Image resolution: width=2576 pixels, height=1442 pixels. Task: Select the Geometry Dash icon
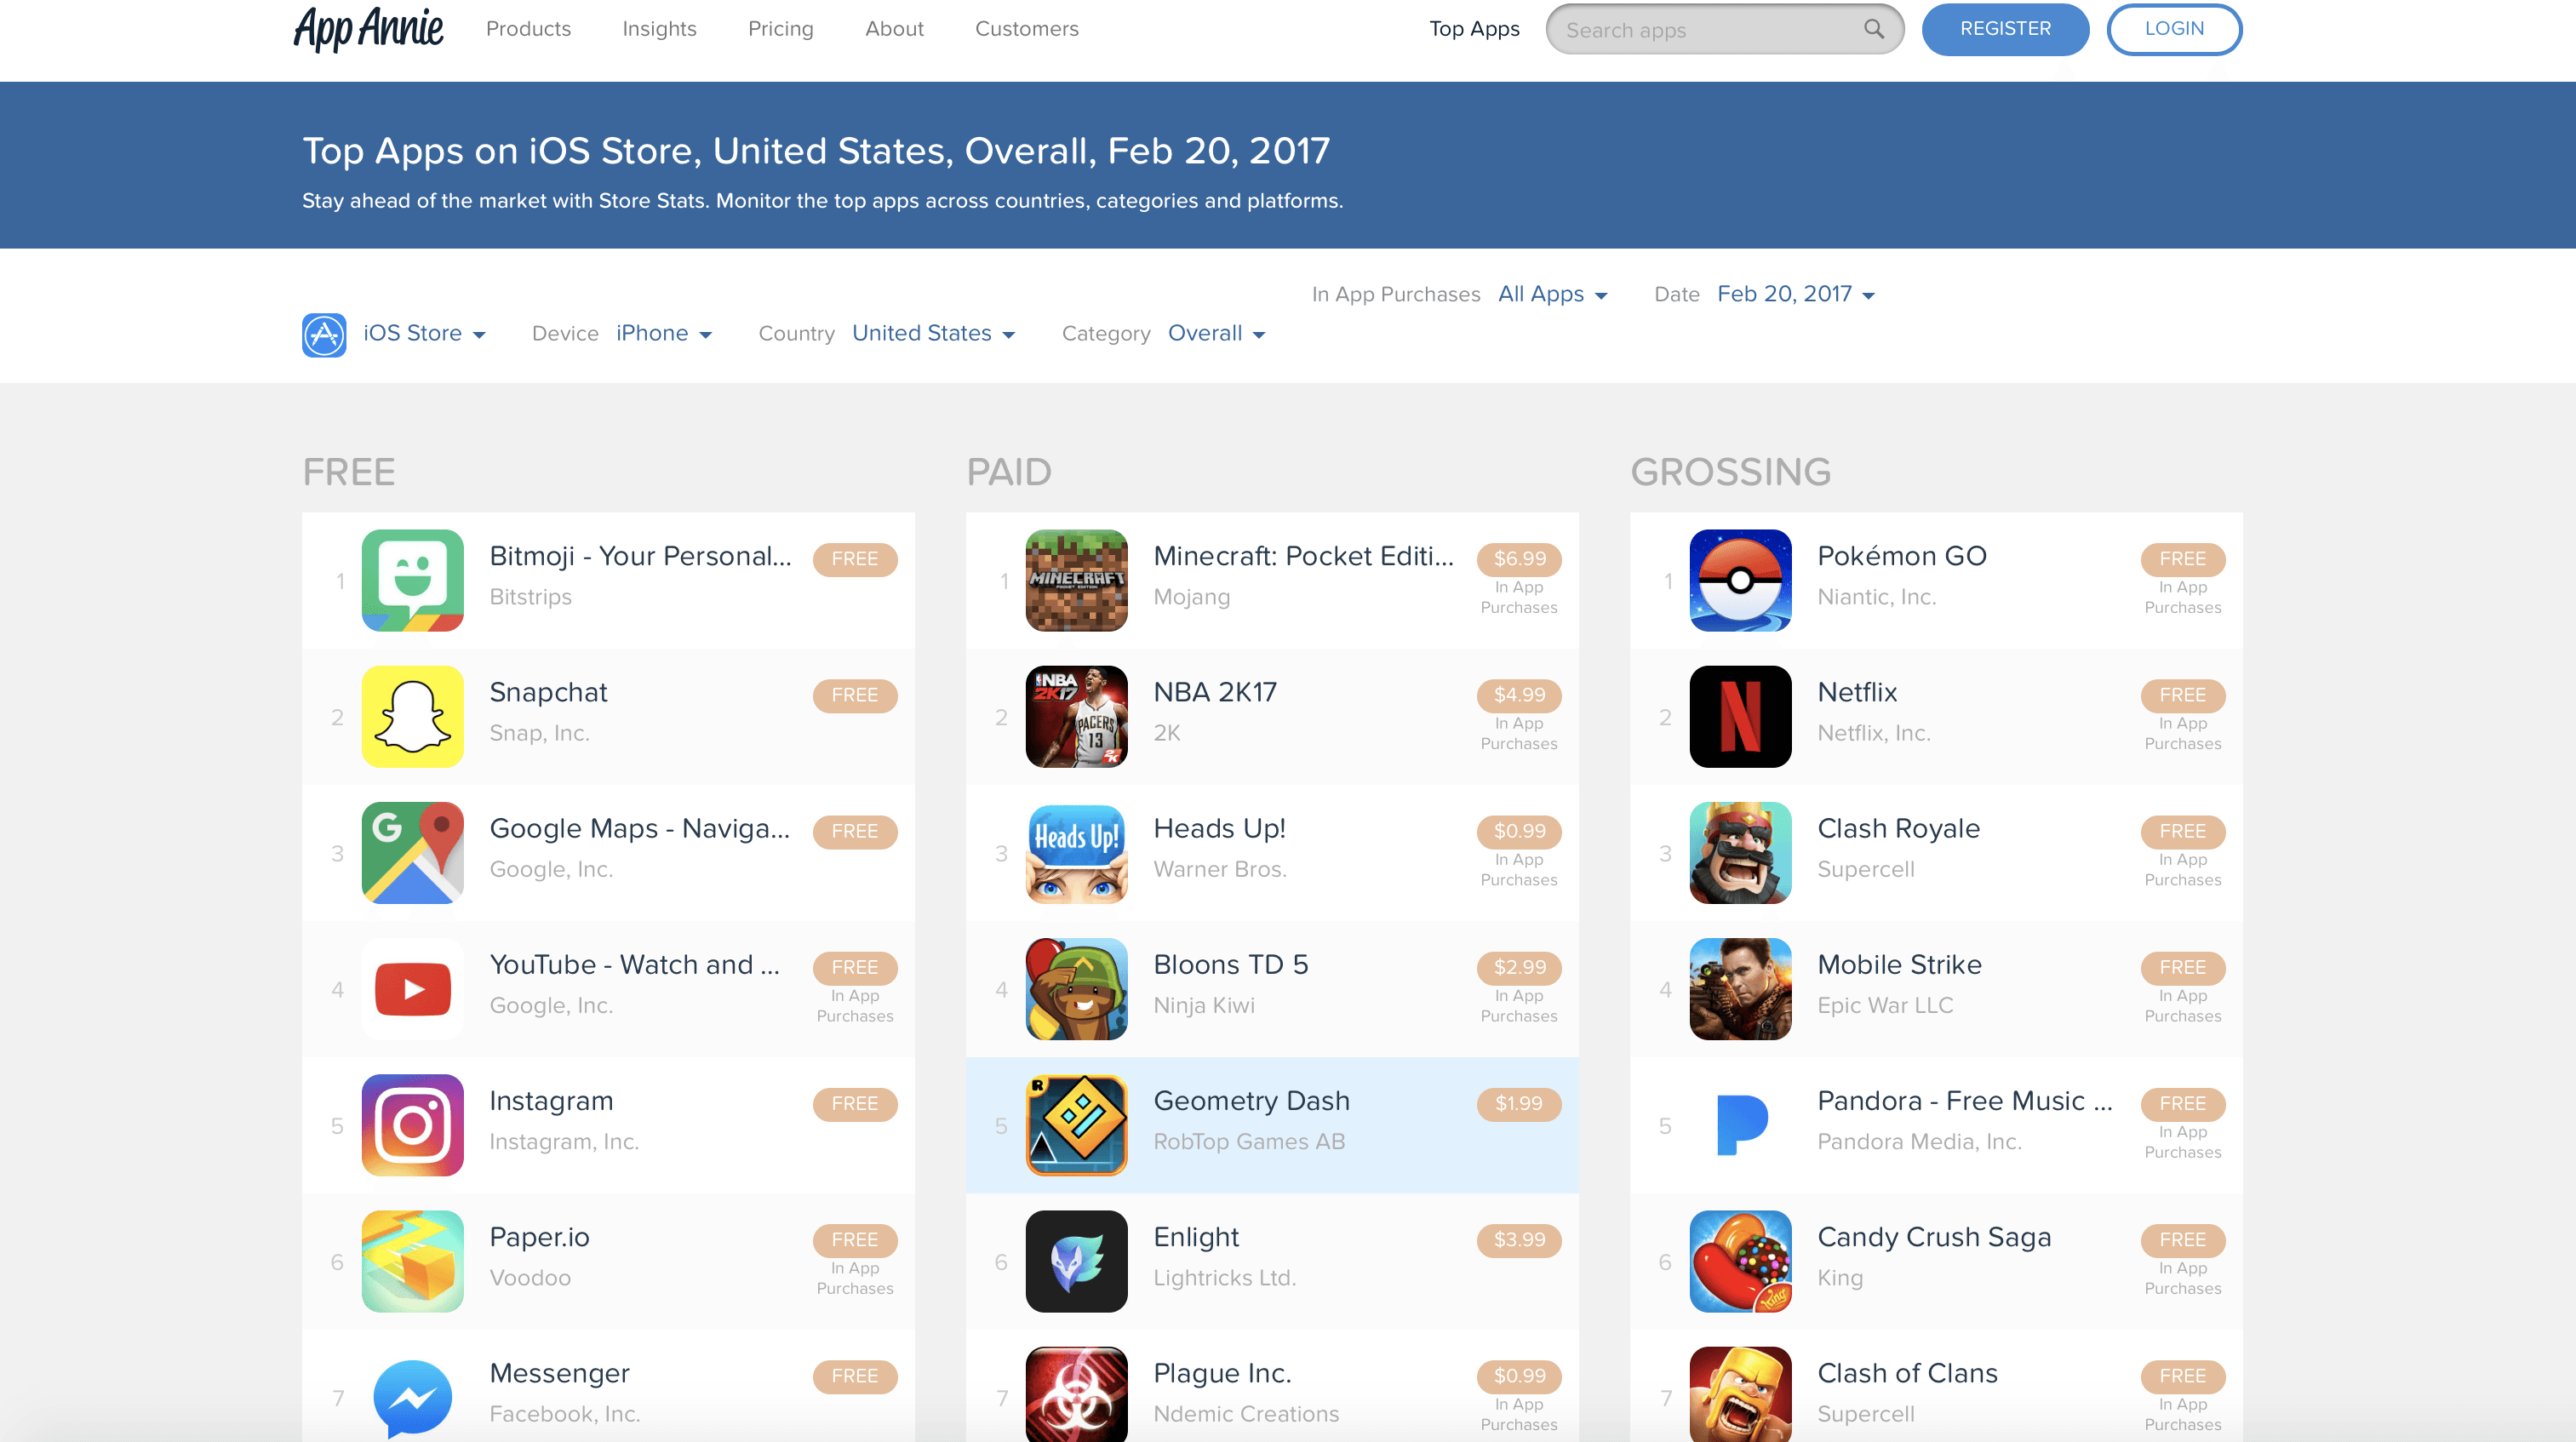pyautogui.click(x=1076, y=1125)
